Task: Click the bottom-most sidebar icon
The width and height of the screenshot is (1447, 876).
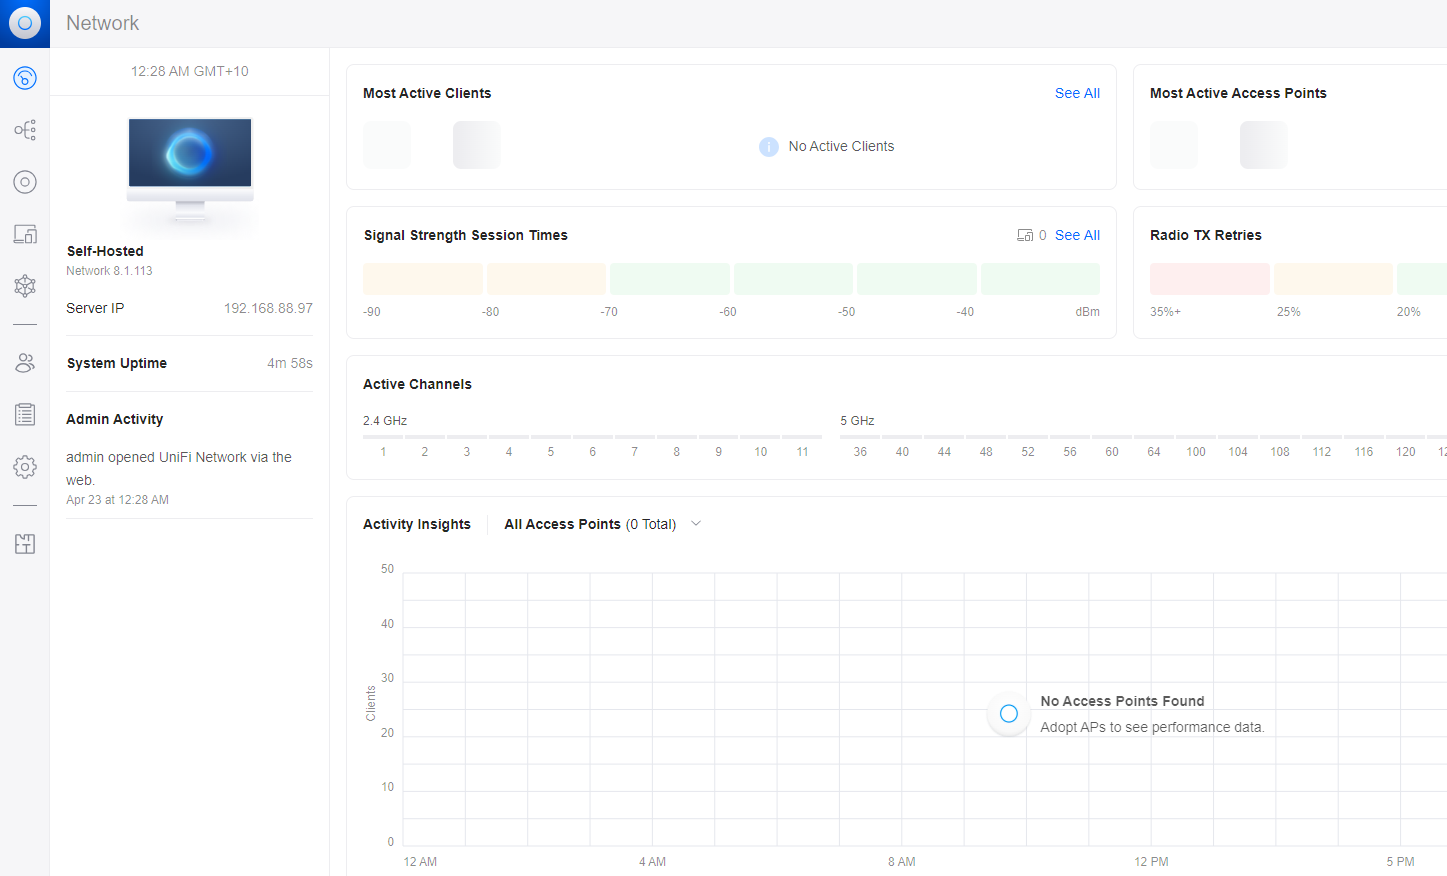Action: pos(25,543)
